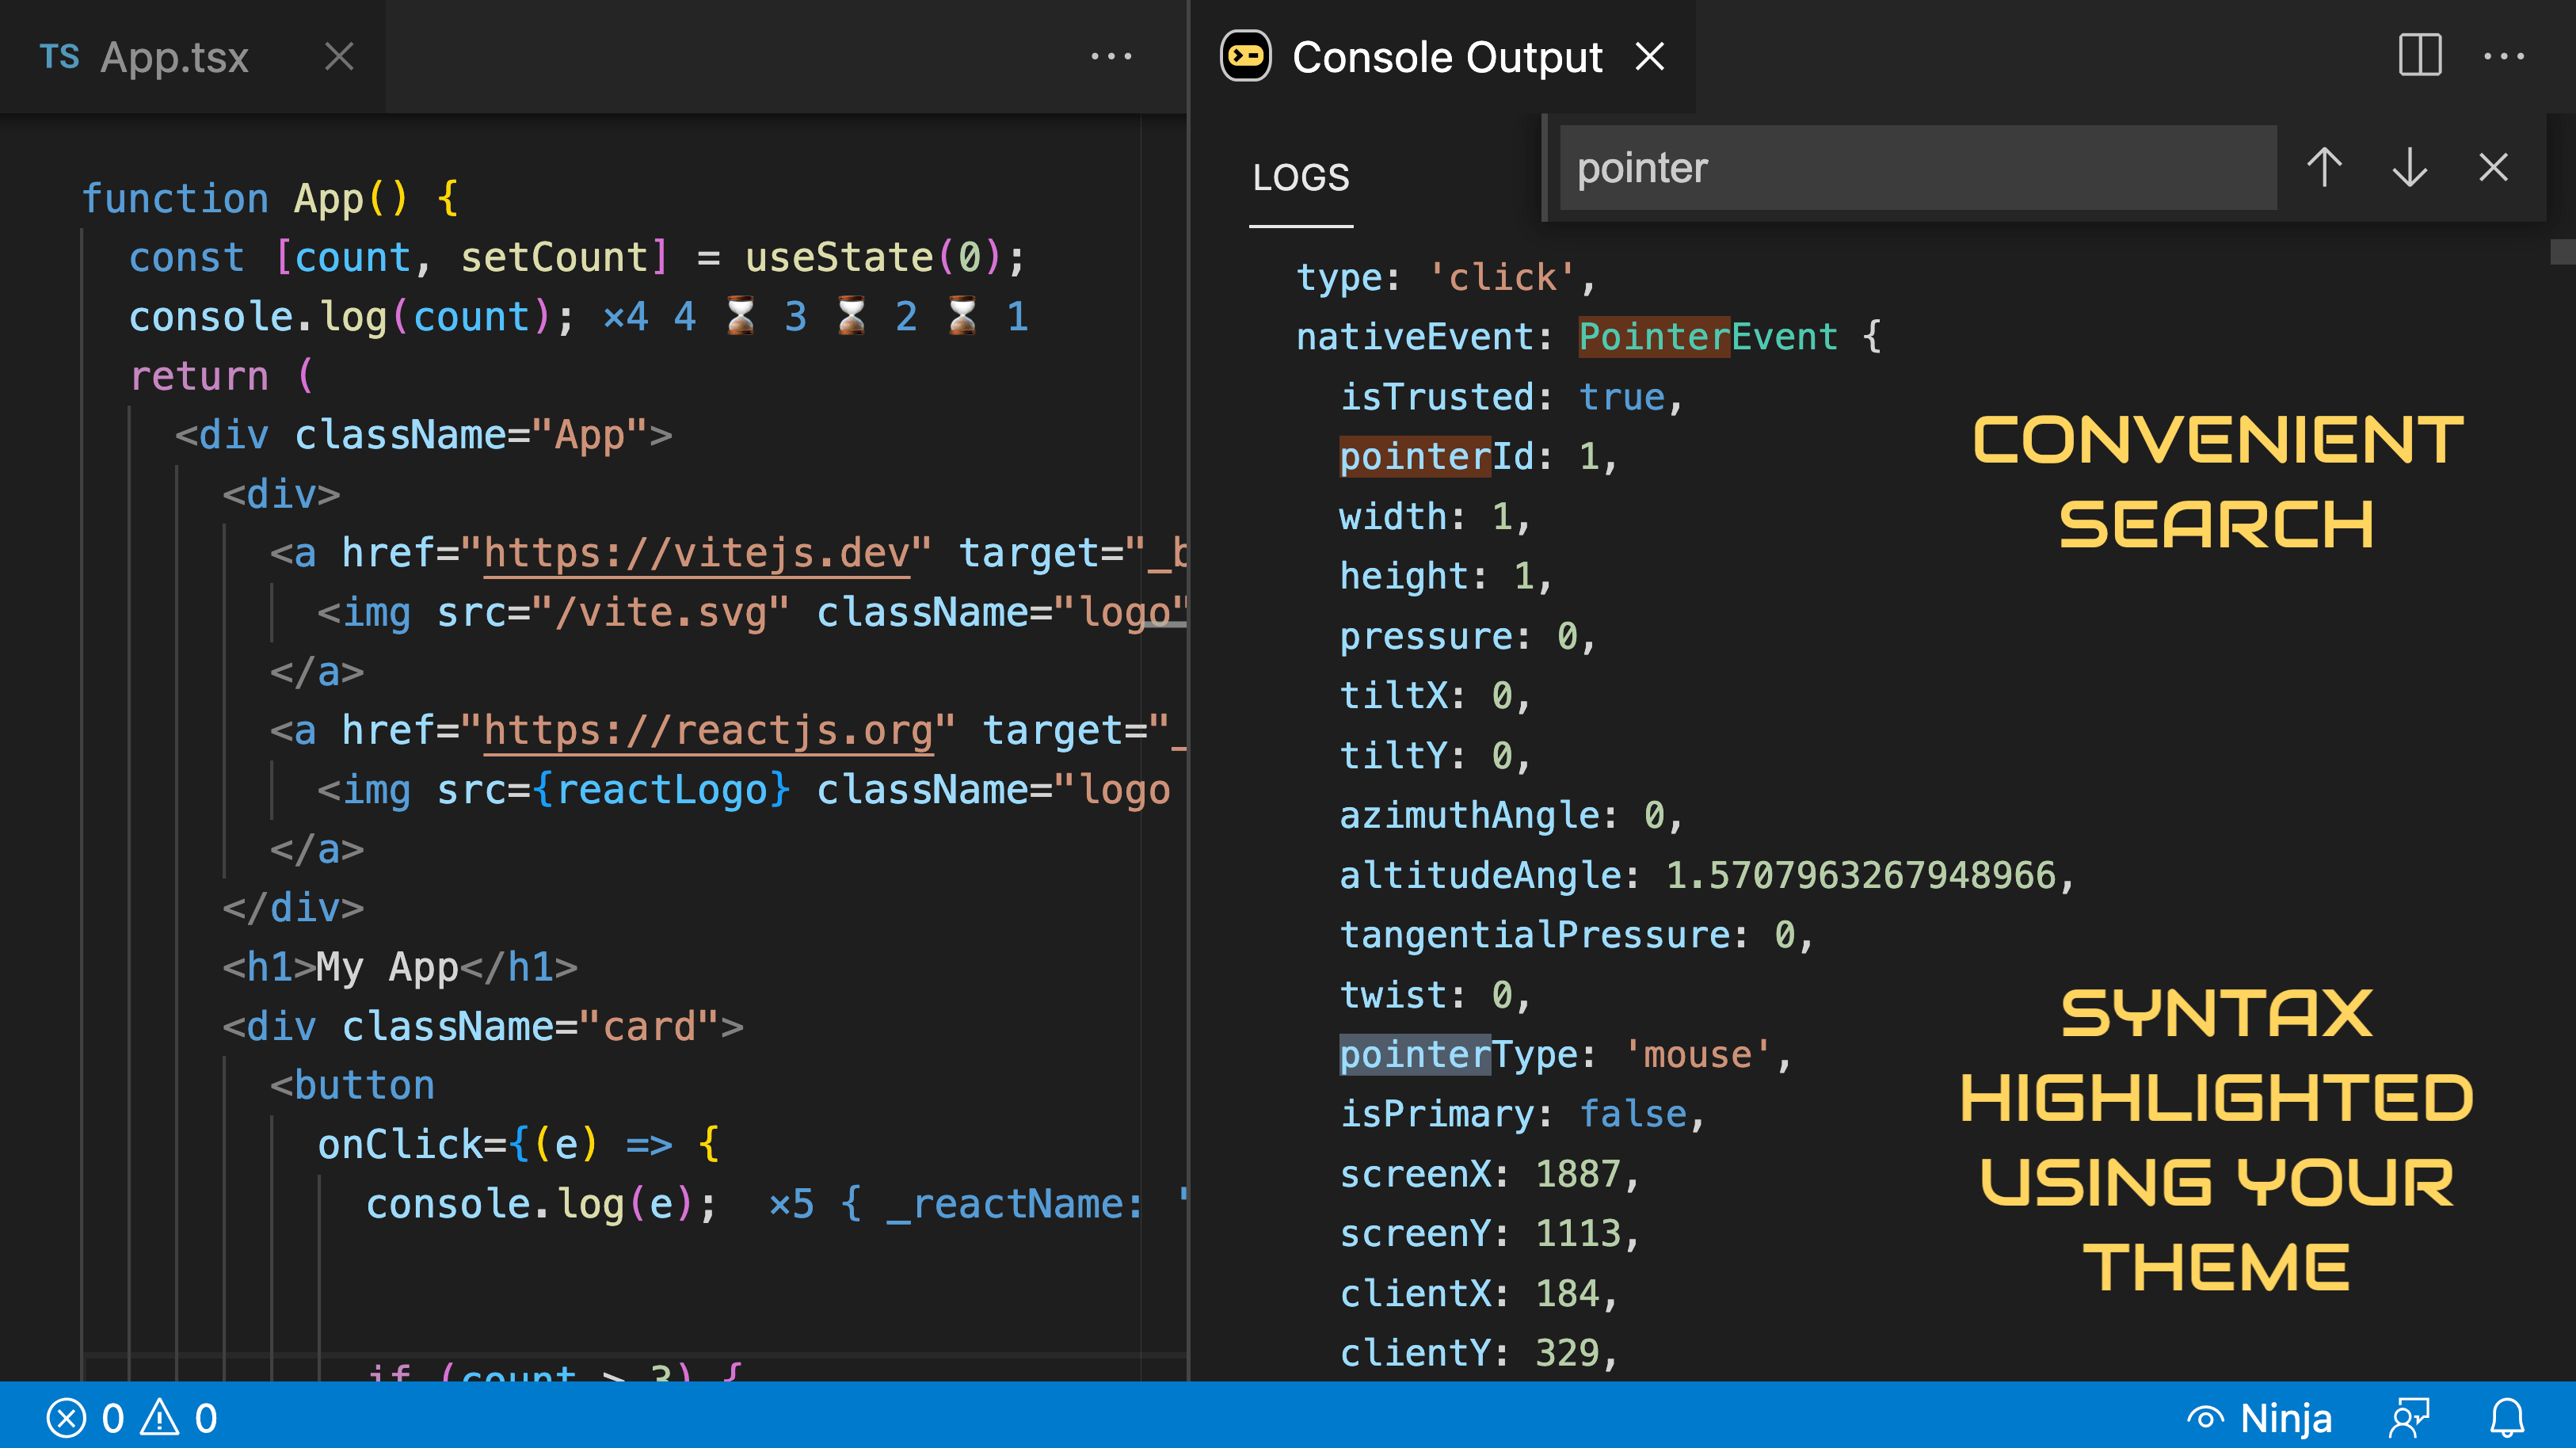Select the App.tsx tab
This screenshot has height=1448, width=2576.
192,57
